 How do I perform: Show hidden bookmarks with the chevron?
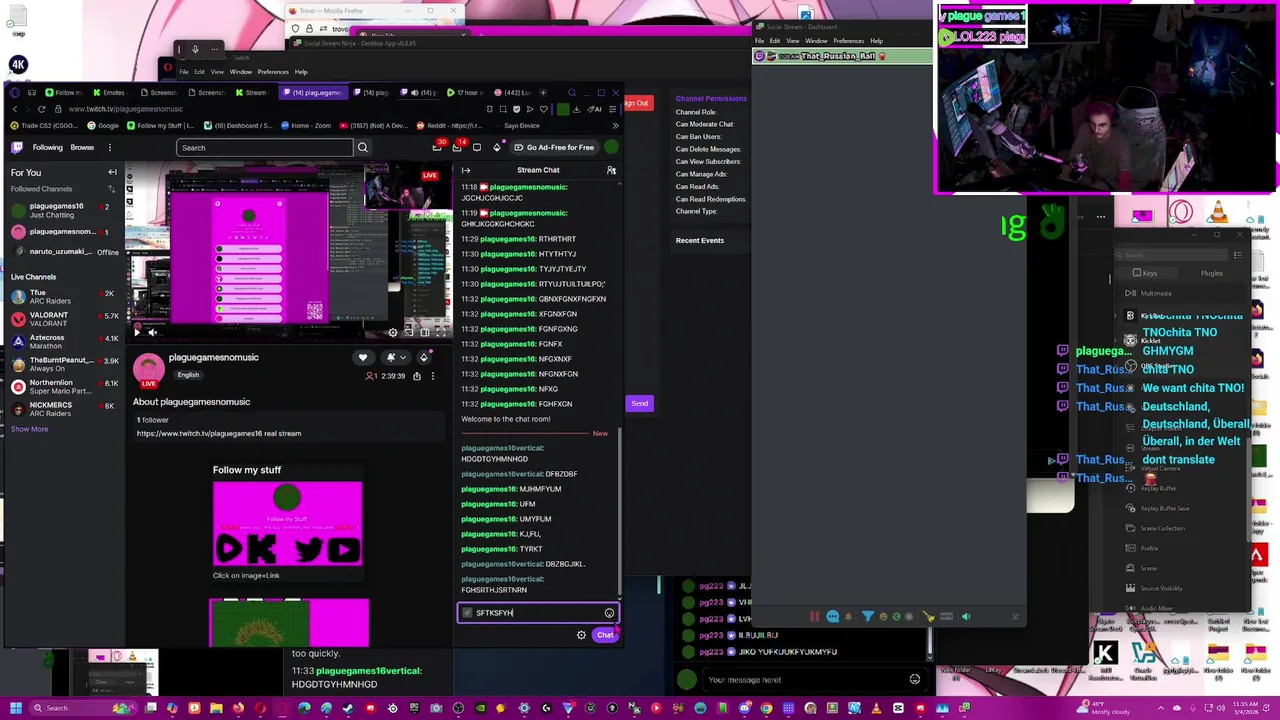click(615, 126)
